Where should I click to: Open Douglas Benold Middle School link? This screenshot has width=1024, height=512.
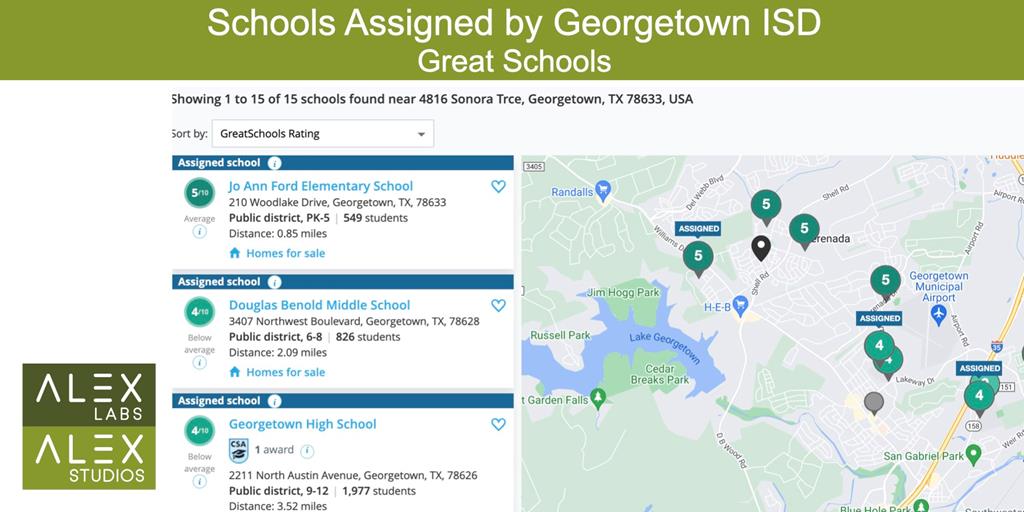point(319,305)
